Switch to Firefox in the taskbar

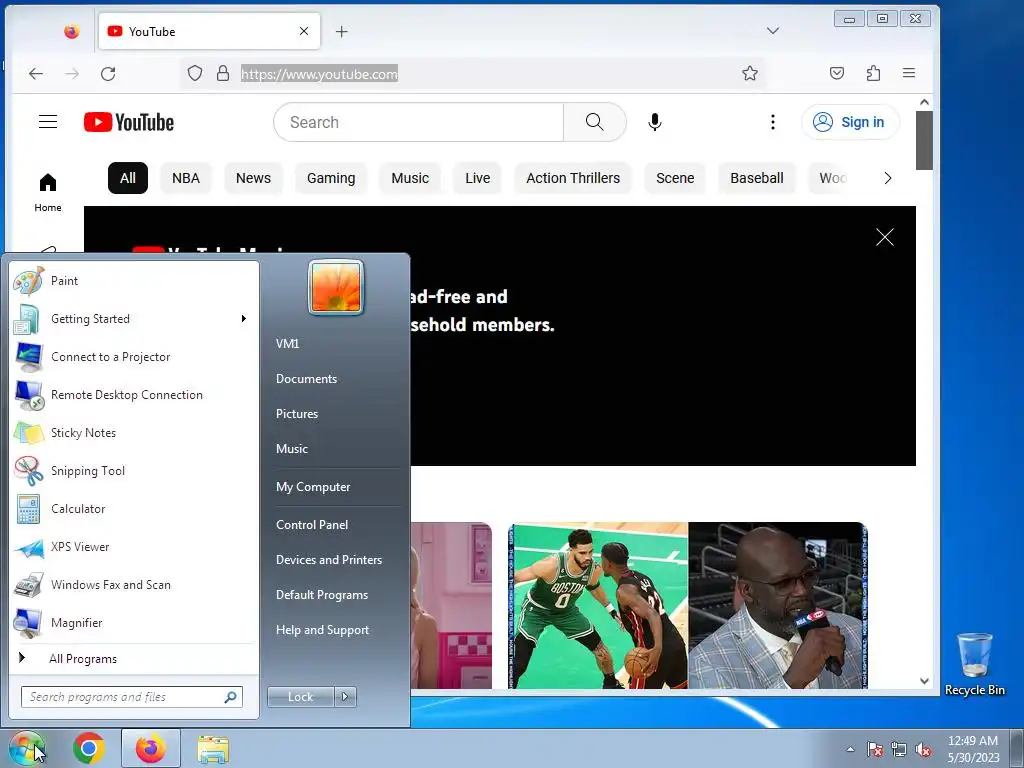(x=150, y=748)
